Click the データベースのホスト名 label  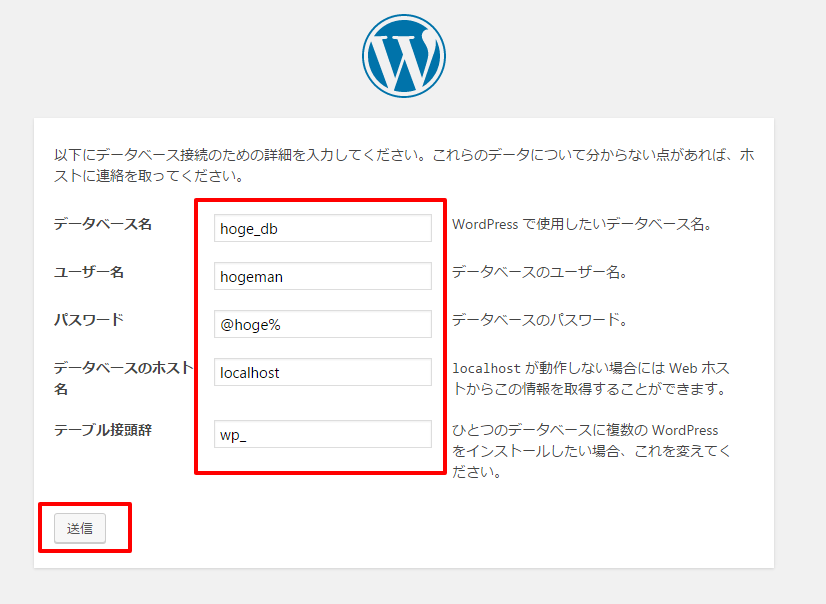click(x=123, y=378)
